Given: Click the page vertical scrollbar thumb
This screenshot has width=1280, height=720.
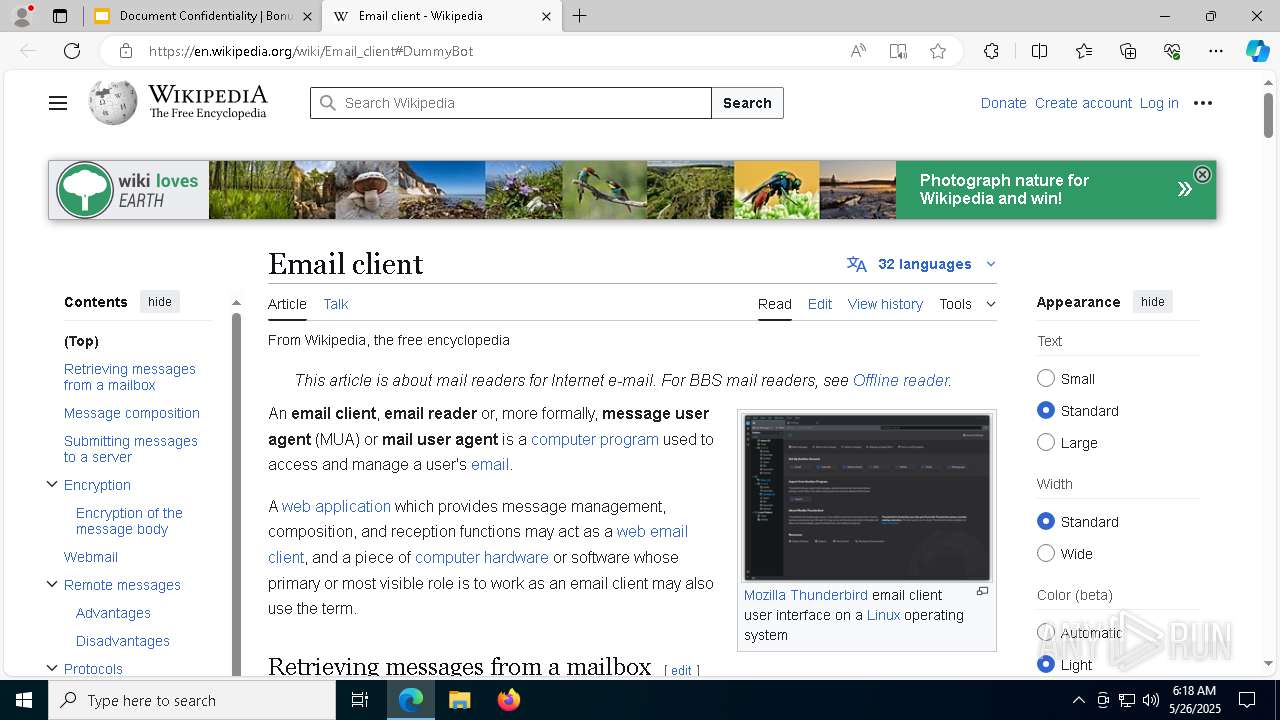Looking at the screenshot, I should pos(1268,115).
